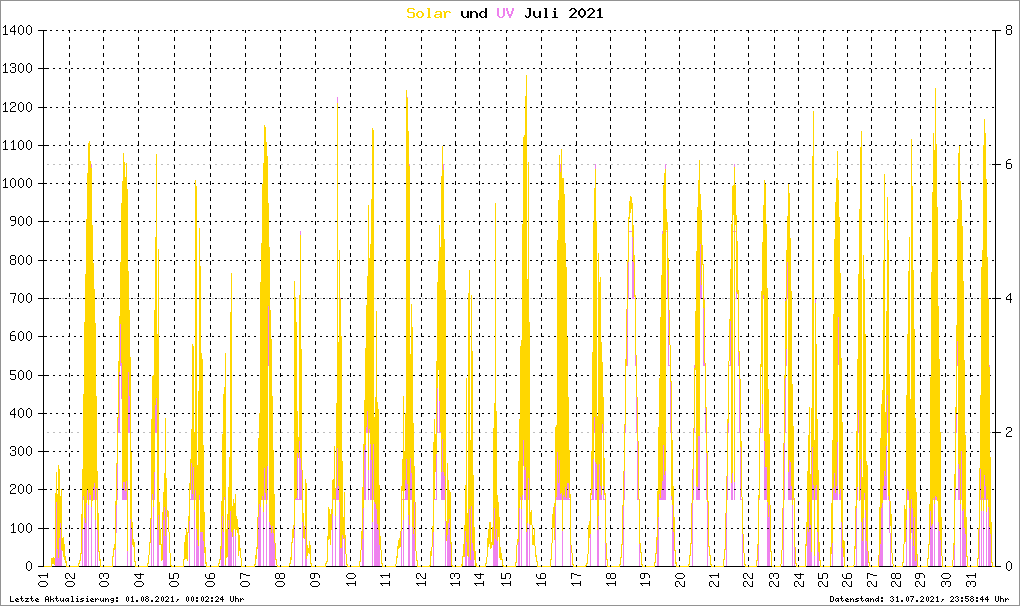Viewport: 1020px width, 606px height.
Task: Select the 1000 label on the left axis
Action: coord(19,184)
